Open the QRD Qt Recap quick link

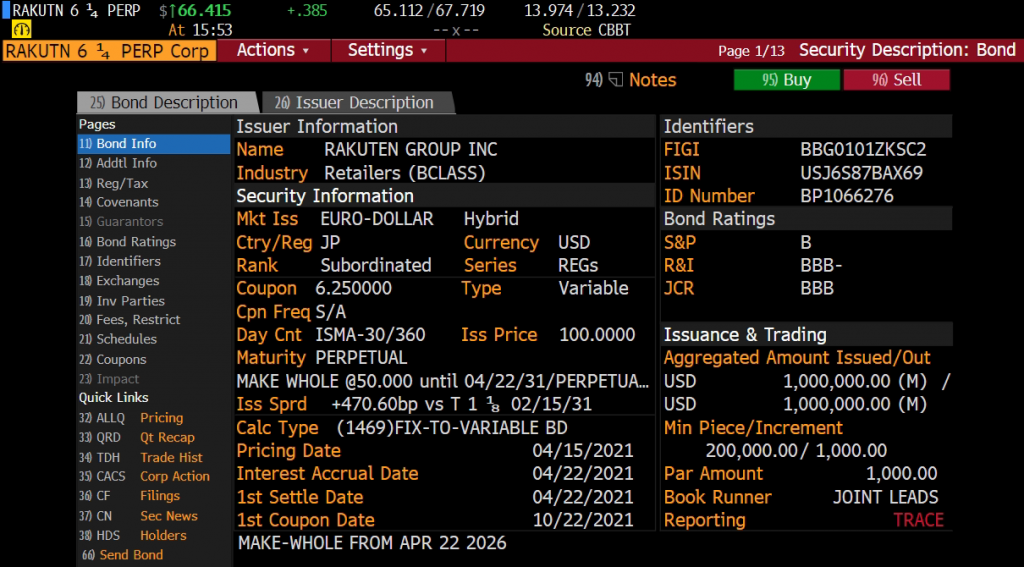[x=137, y=438]
